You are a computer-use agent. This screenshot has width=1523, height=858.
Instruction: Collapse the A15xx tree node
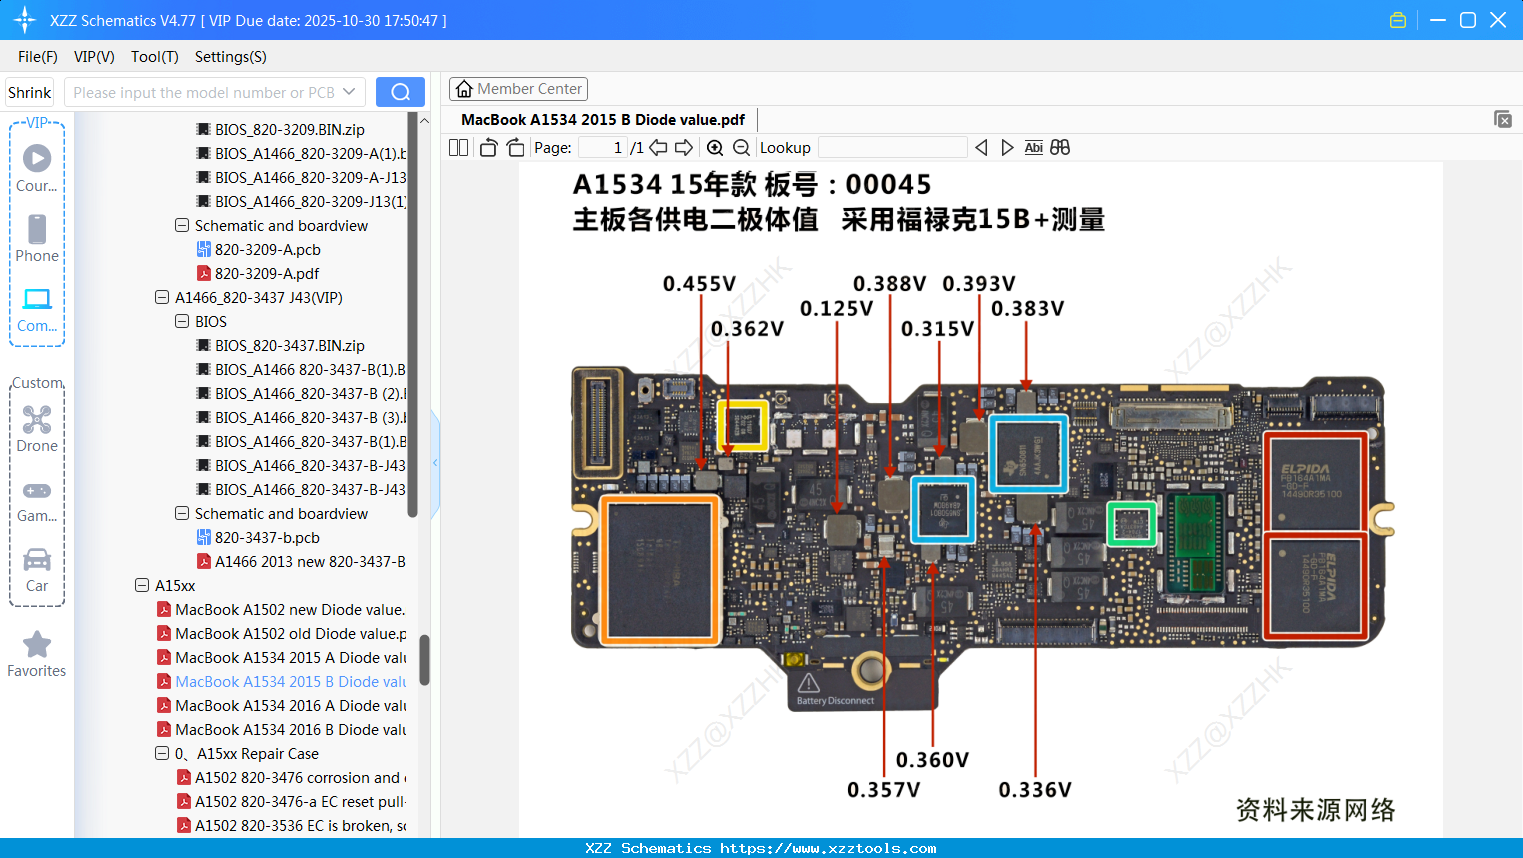(142, 586)
